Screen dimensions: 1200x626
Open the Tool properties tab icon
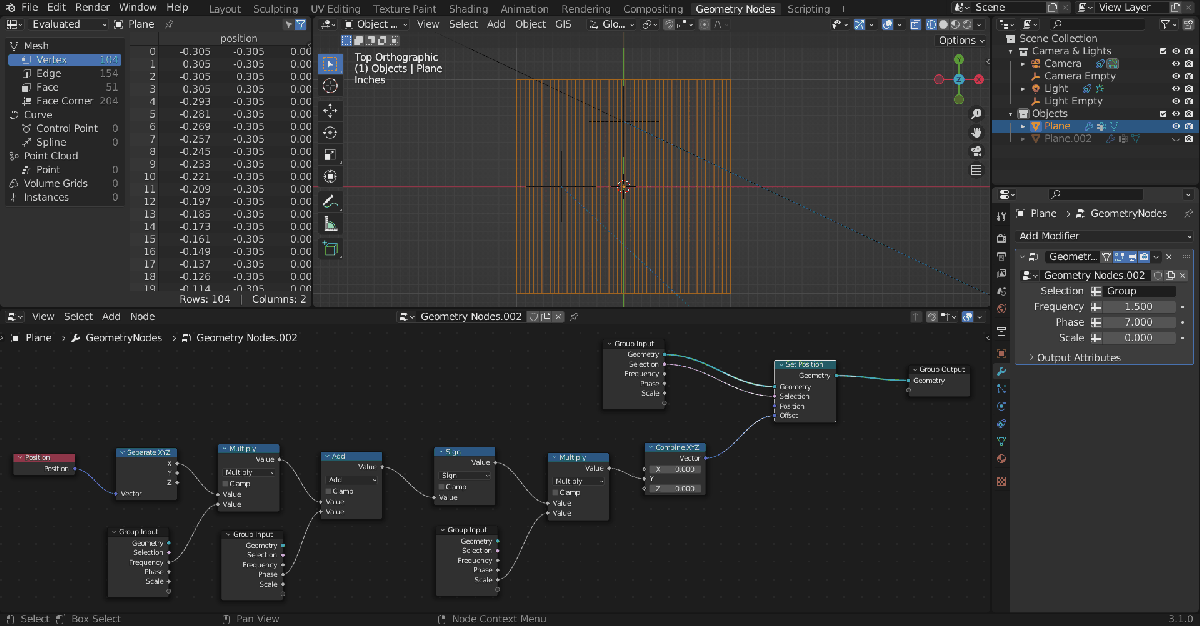[1002, 216]
